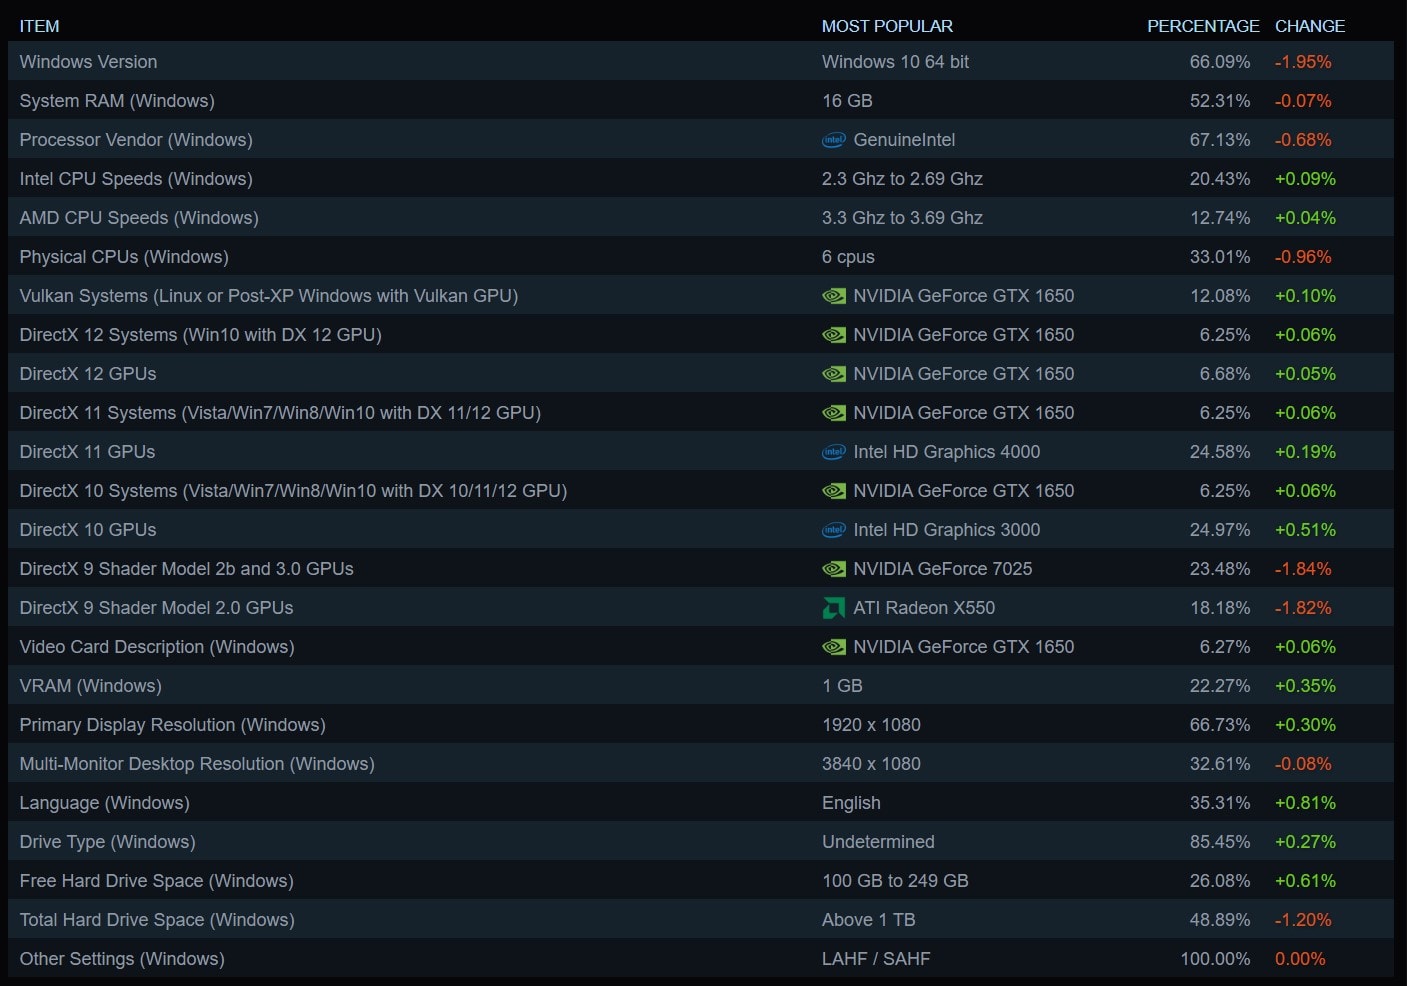Expand Intel CPU Speeds (Windows) row
The height and width of the screenshot is (986, 1407).
pyautogui.click(x=701, y=178)
